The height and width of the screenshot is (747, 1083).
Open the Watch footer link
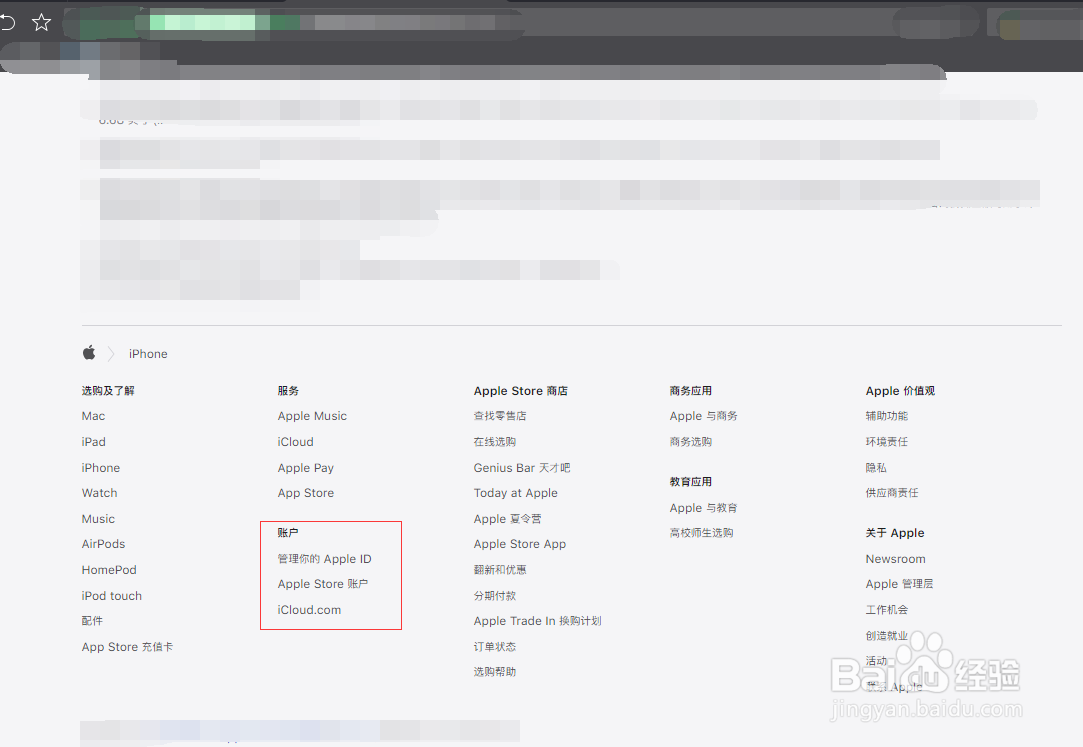pyautogui.click(x=99, y=493)
